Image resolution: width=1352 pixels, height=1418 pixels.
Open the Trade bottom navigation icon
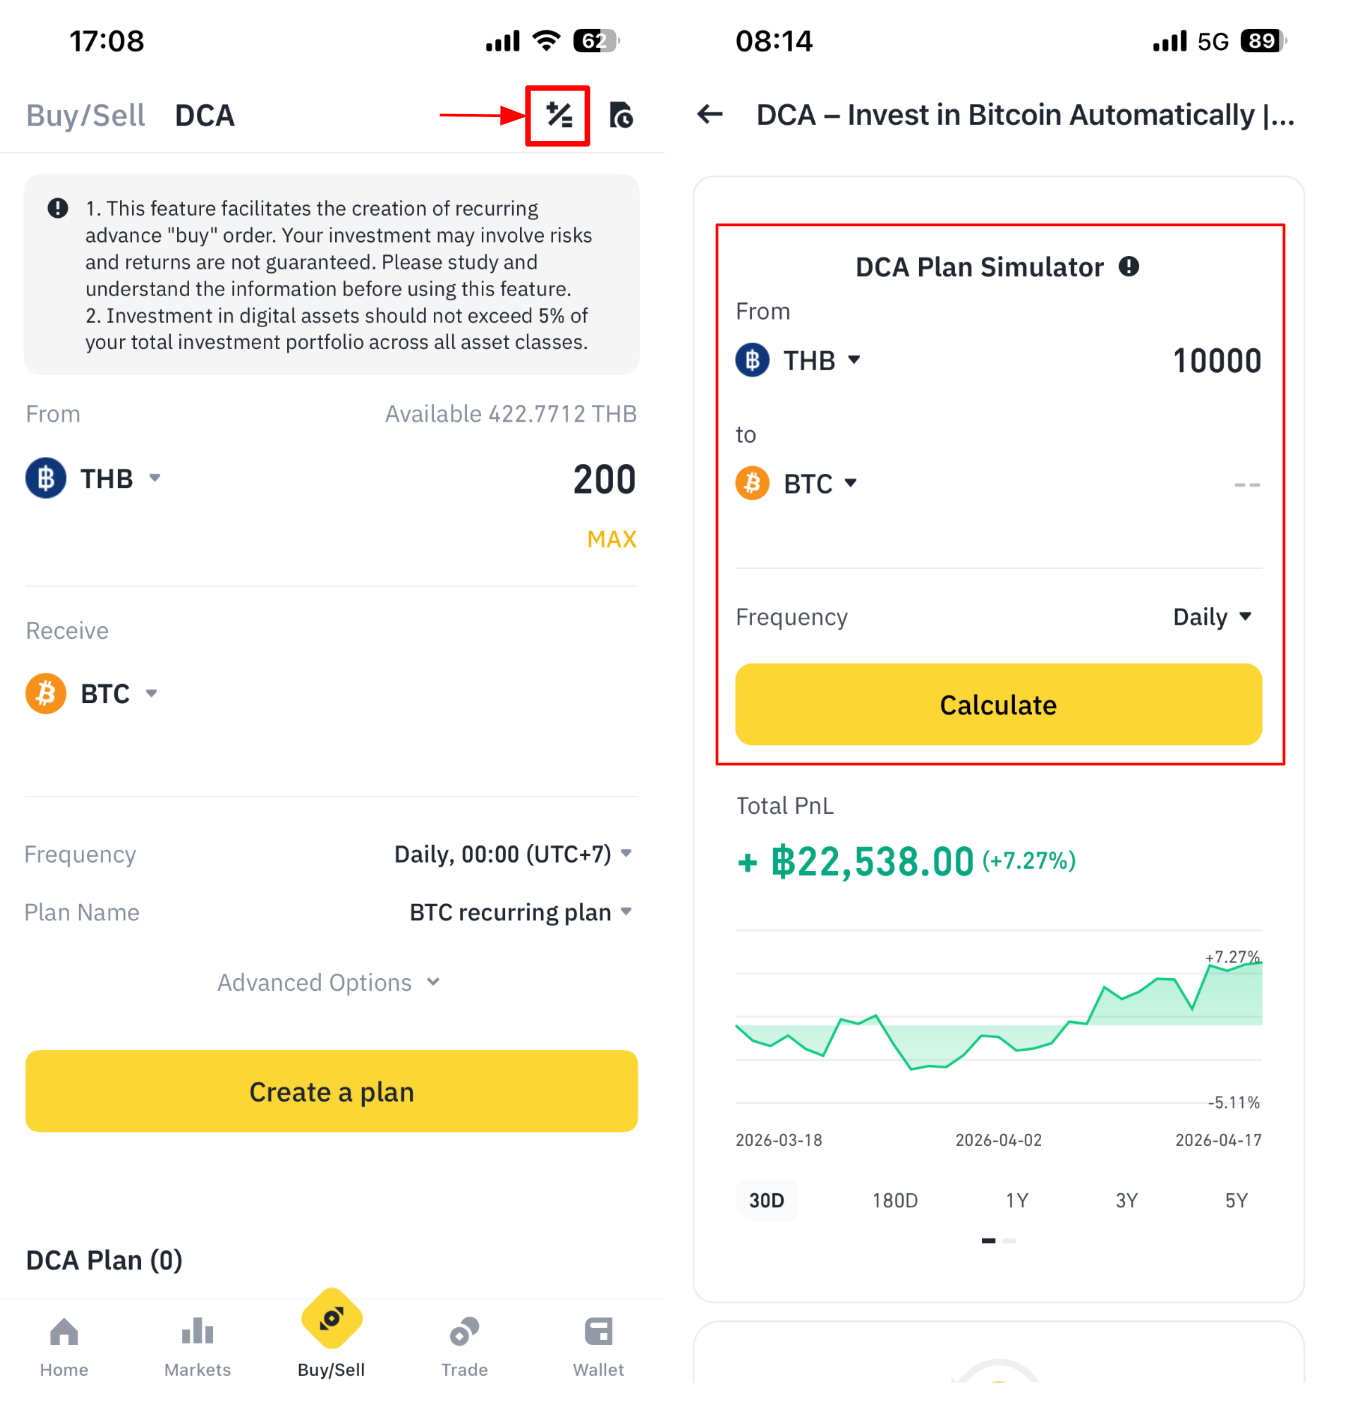(x=464, y=1346)
